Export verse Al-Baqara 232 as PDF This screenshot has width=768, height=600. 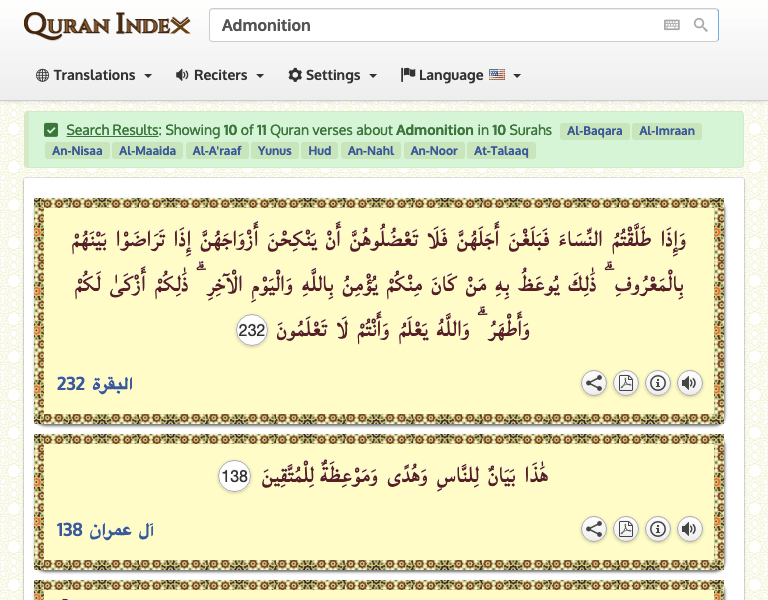[625, 383]
